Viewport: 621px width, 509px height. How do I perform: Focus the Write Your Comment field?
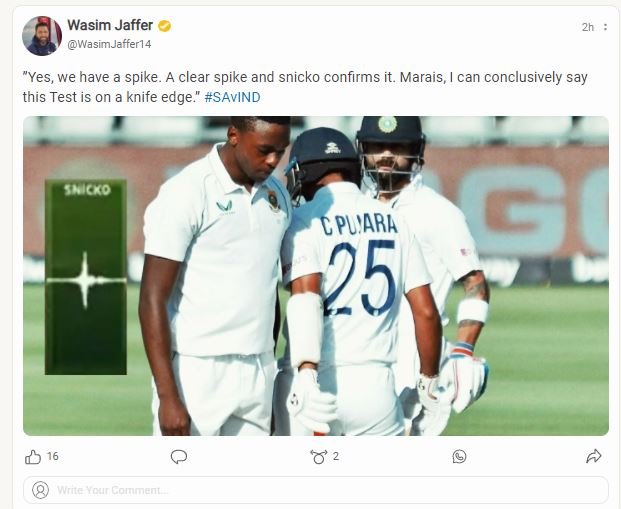click(320, 490)
